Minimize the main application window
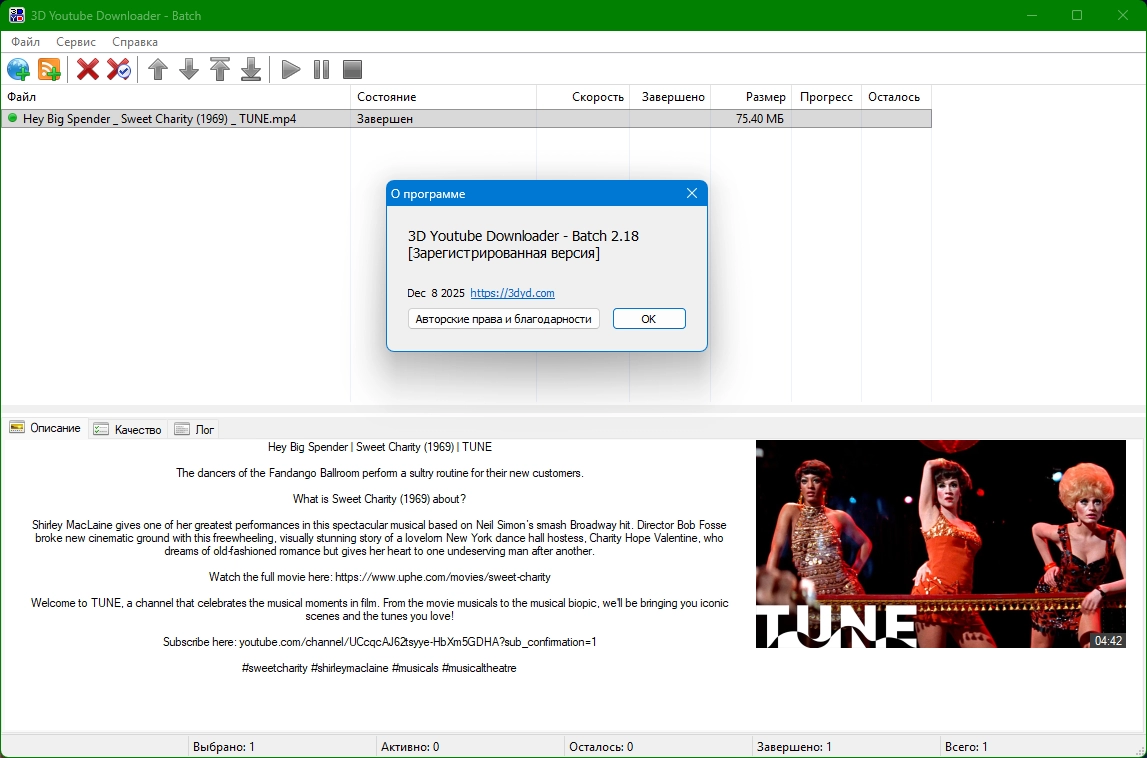1147x758 pixels. tap(1032, 15)
